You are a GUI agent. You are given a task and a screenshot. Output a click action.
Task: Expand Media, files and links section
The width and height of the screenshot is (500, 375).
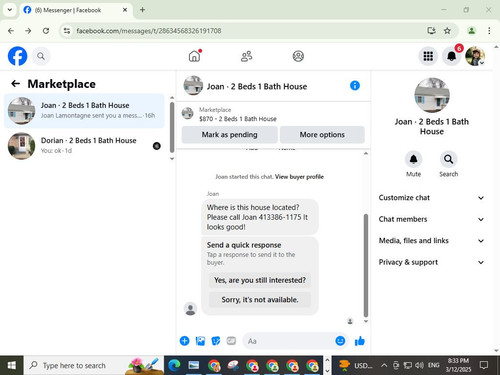pyautogui.click(x=431, y=241)
